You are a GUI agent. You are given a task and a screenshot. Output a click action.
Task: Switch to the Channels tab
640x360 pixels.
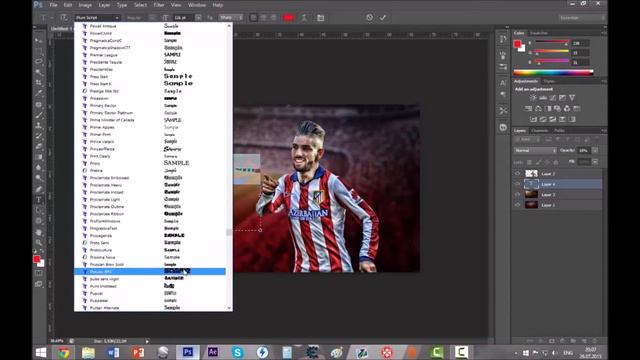pyautogui.click(x=540, y=131)
